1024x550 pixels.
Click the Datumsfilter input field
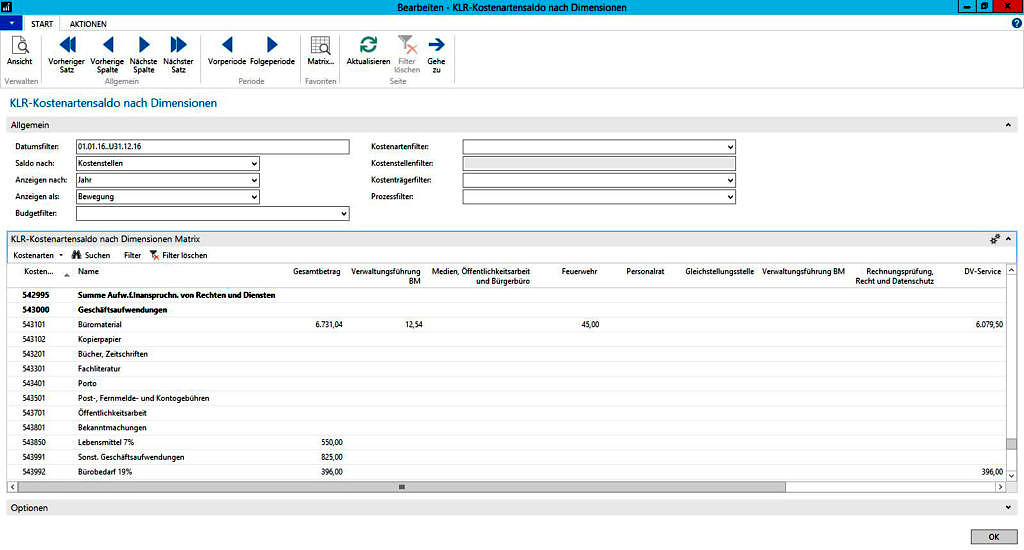[212, 147]
